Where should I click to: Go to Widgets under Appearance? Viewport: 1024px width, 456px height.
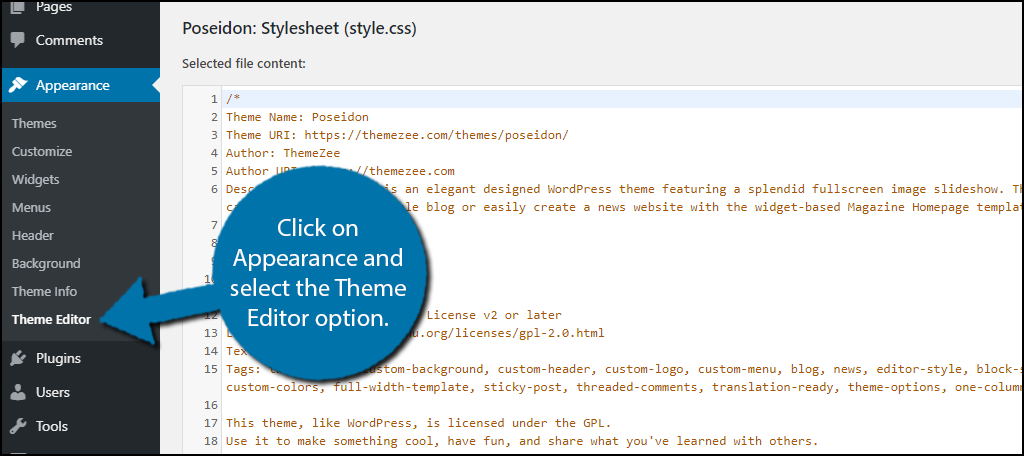[x=35, y=180]
